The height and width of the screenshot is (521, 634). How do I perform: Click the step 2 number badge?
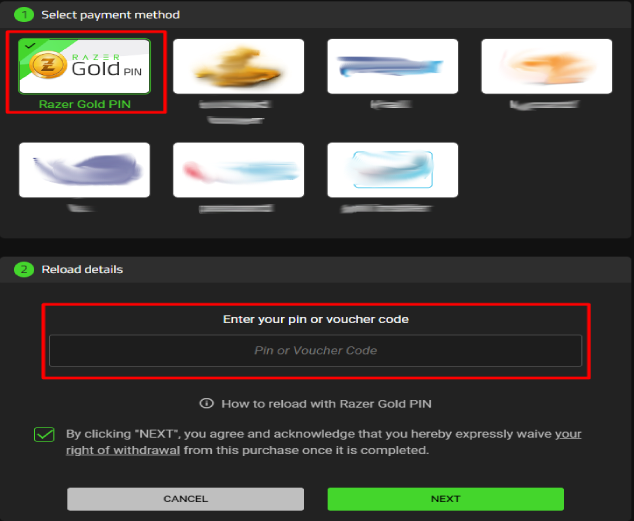coord(24,270)
